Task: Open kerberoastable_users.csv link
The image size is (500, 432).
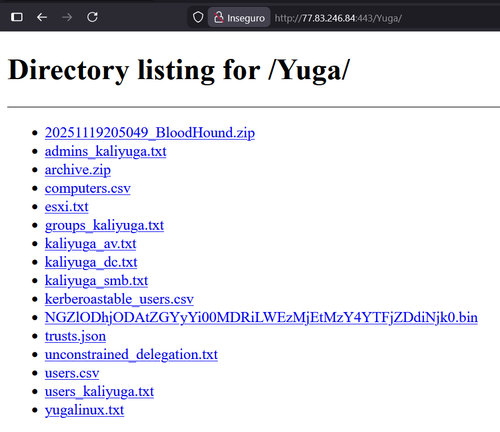Action: pos(119,299)
